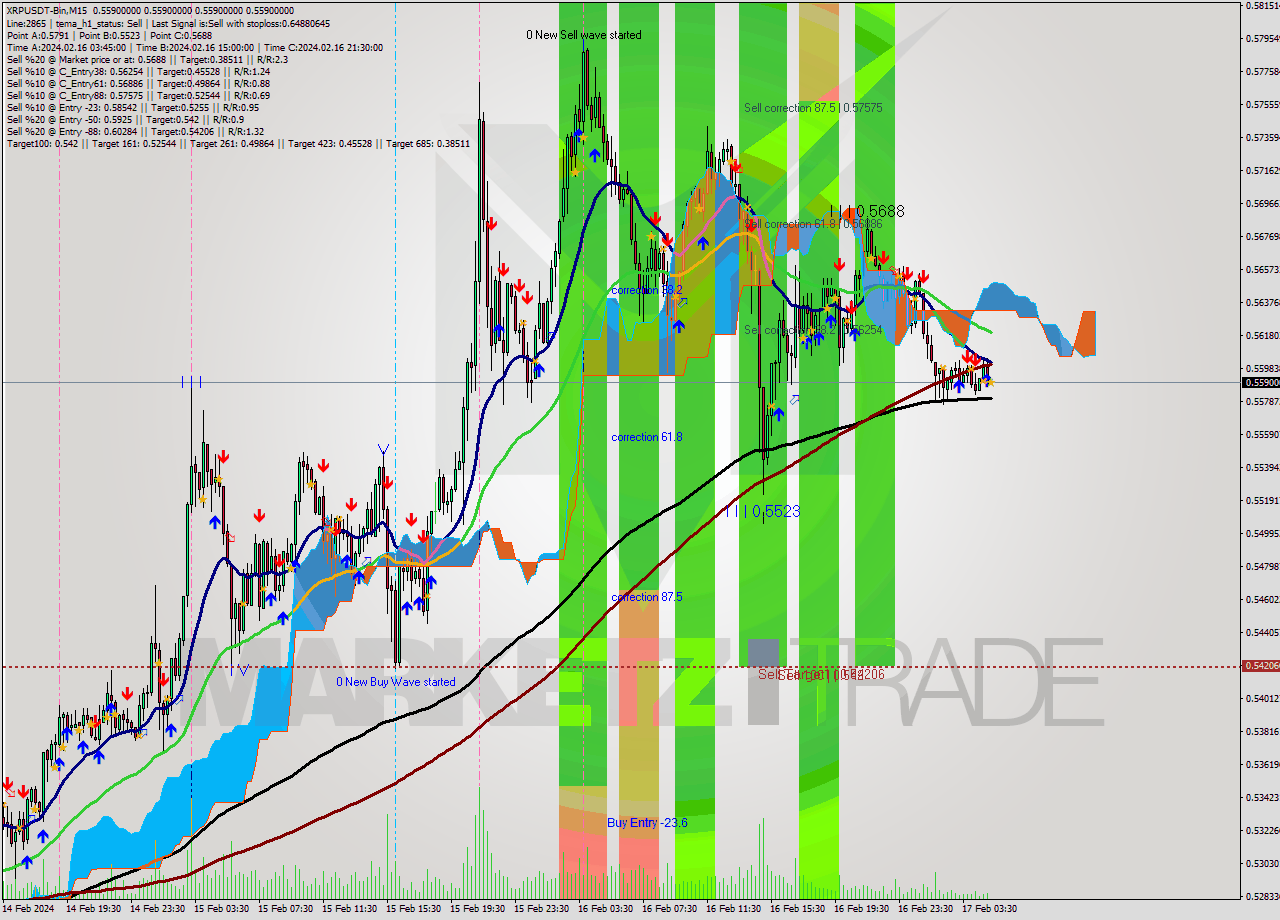1280x920 pixels.
Task: Click the 0.57359 price axis label
Action: tap(1263, 137)
